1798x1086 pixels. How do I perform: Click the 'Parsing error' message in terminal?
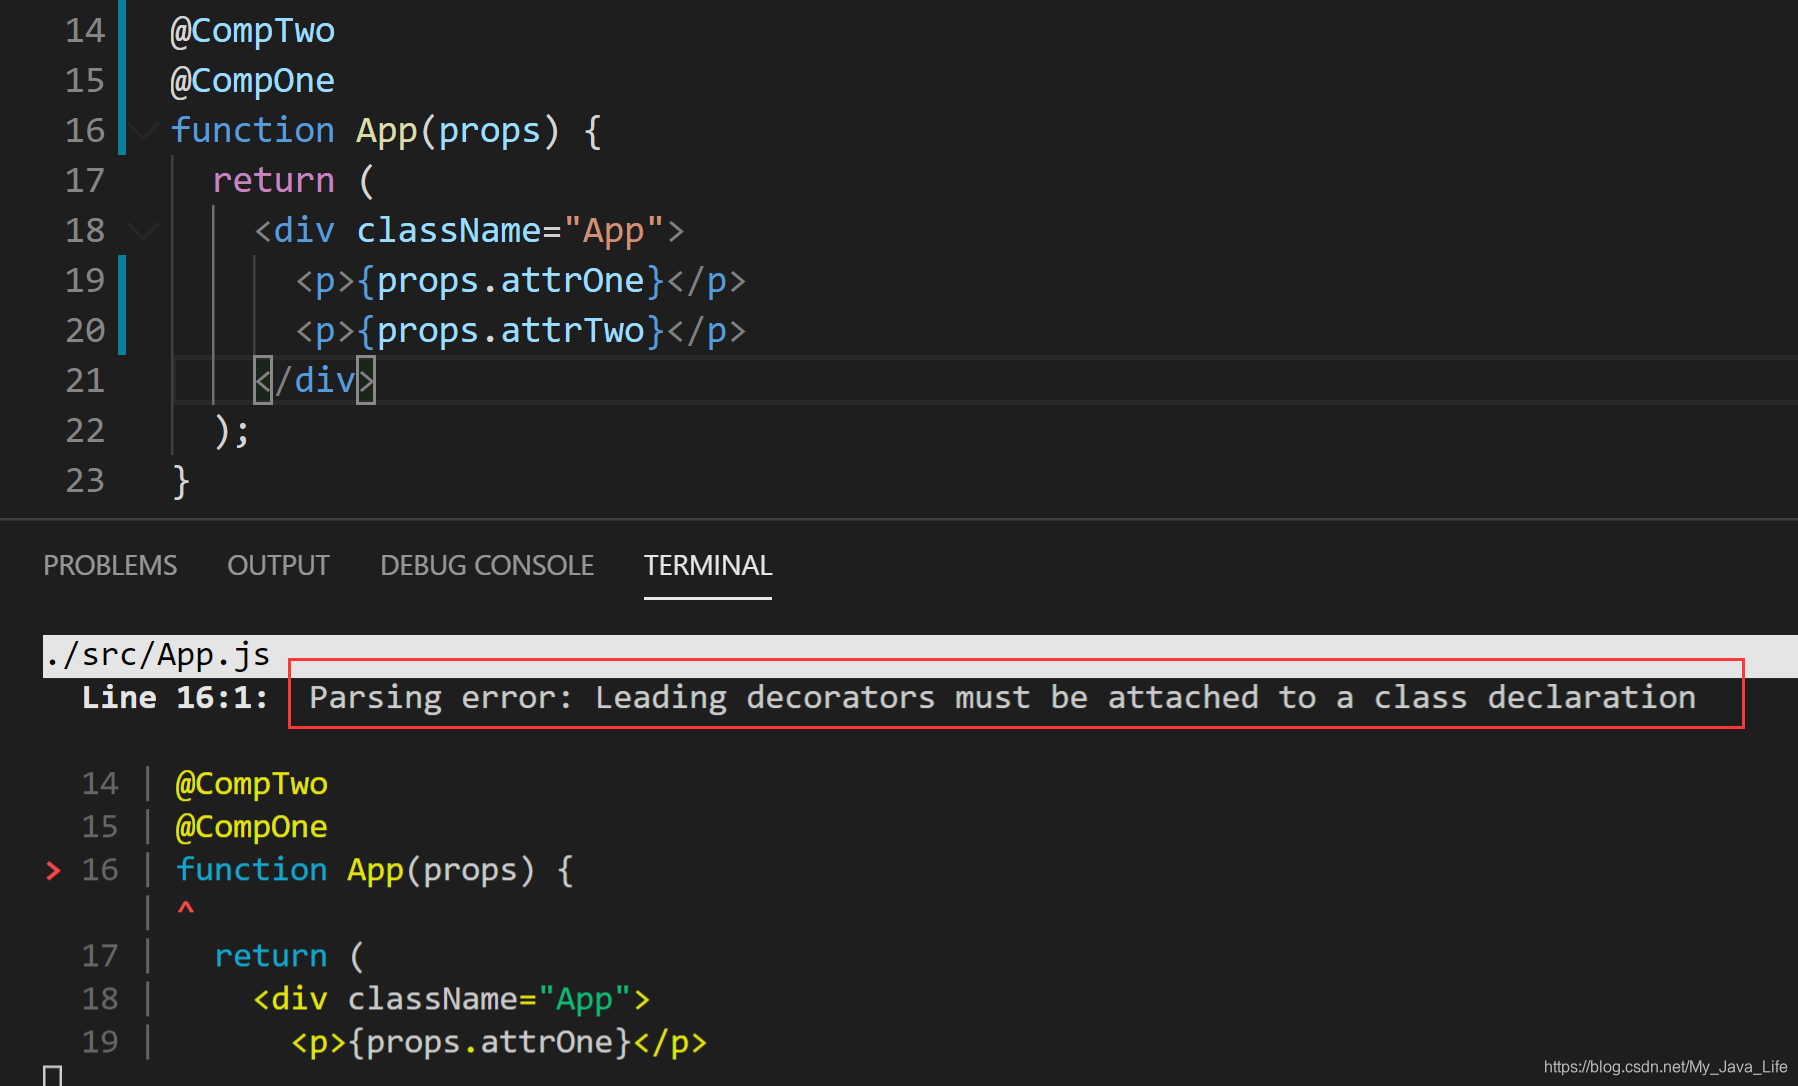[x=1002, y=697]
